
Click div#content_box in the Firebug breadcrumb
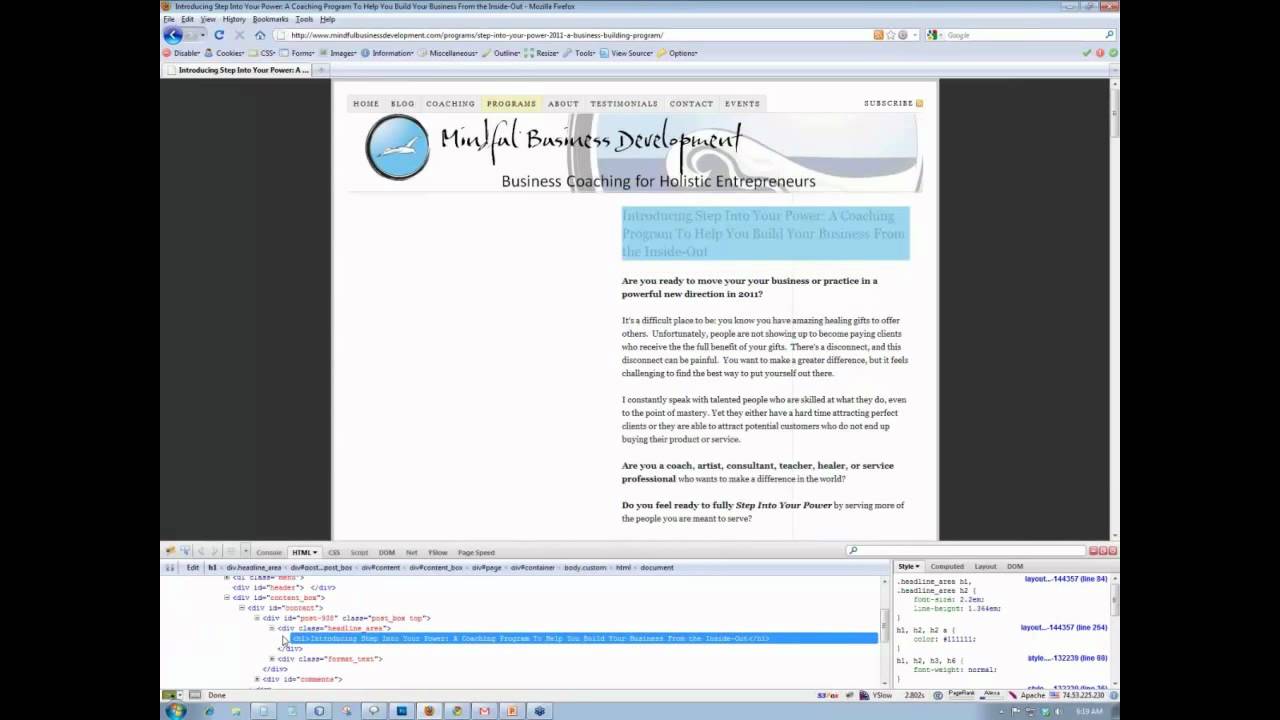tap(436, 567)
